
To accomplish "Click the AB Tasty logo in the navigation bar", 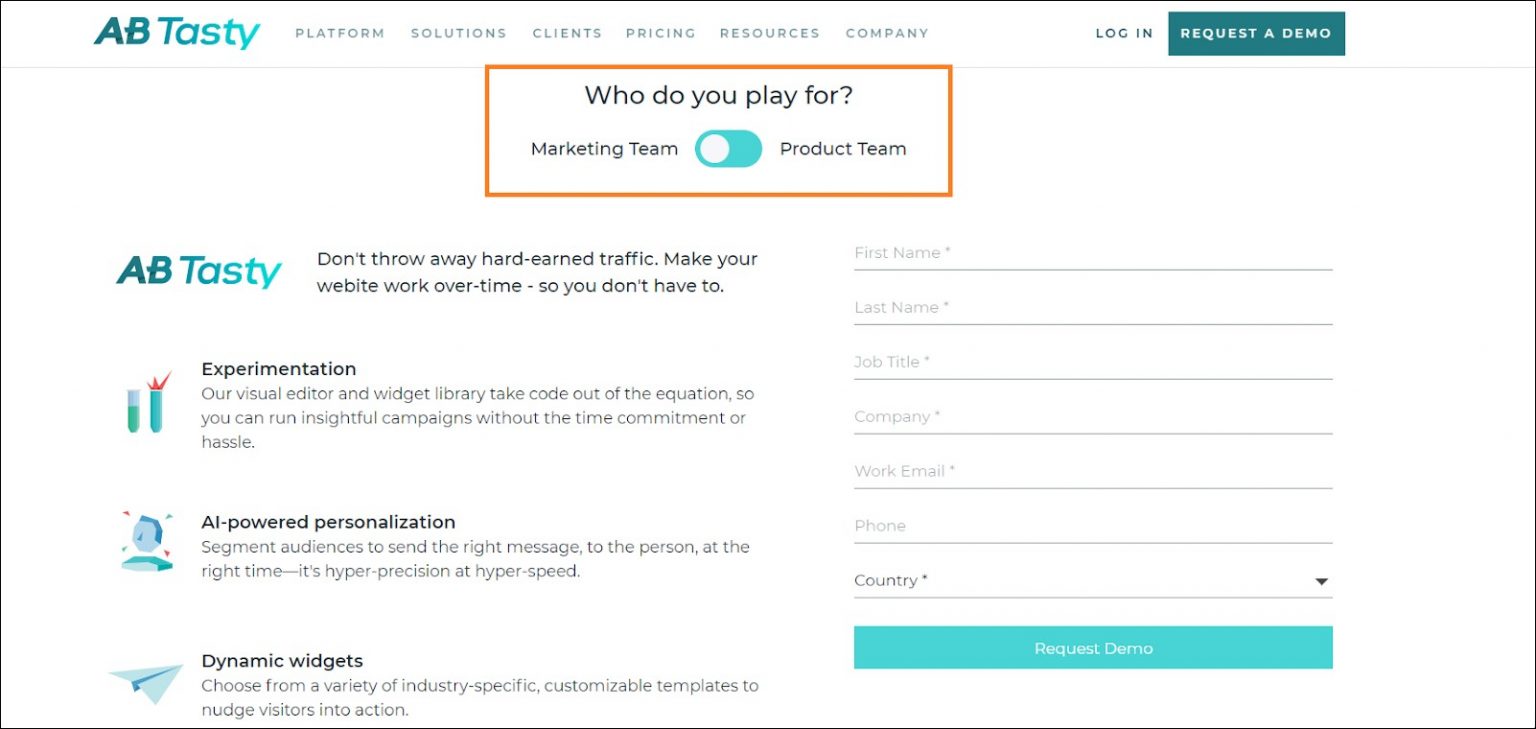I will click(x=178, y=33).
